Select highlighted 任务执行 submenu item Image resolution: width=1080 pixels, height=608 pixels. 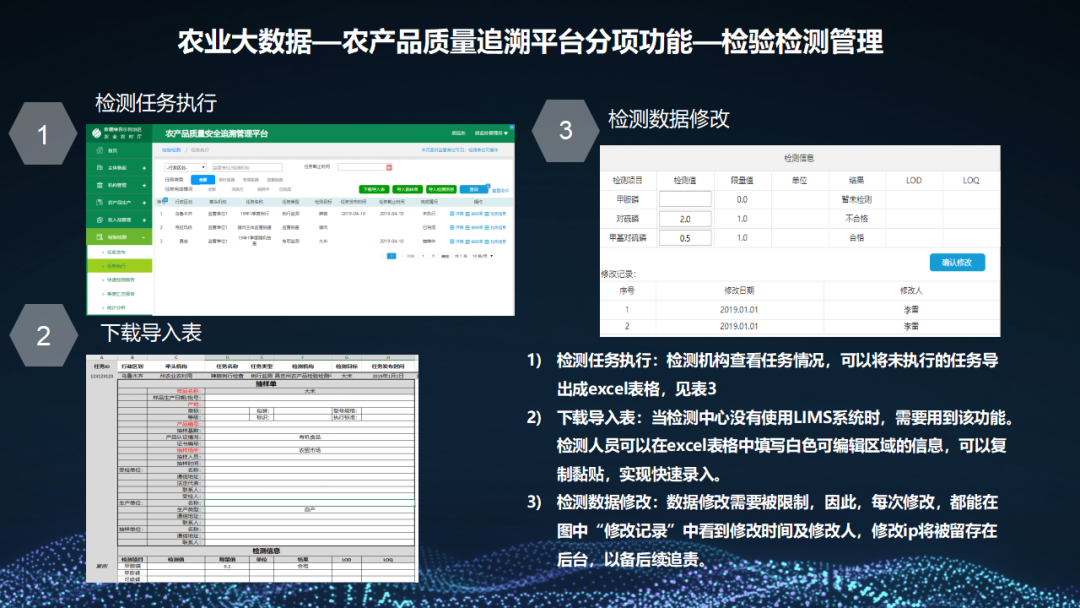[119, 266]
